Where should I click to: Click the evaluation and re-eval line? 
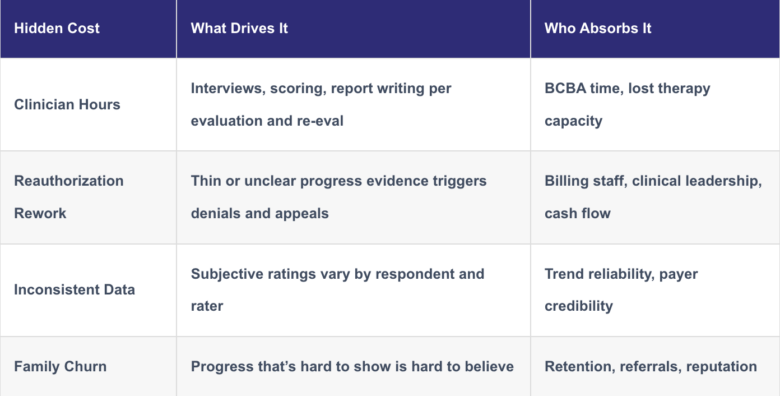point(267,121)
